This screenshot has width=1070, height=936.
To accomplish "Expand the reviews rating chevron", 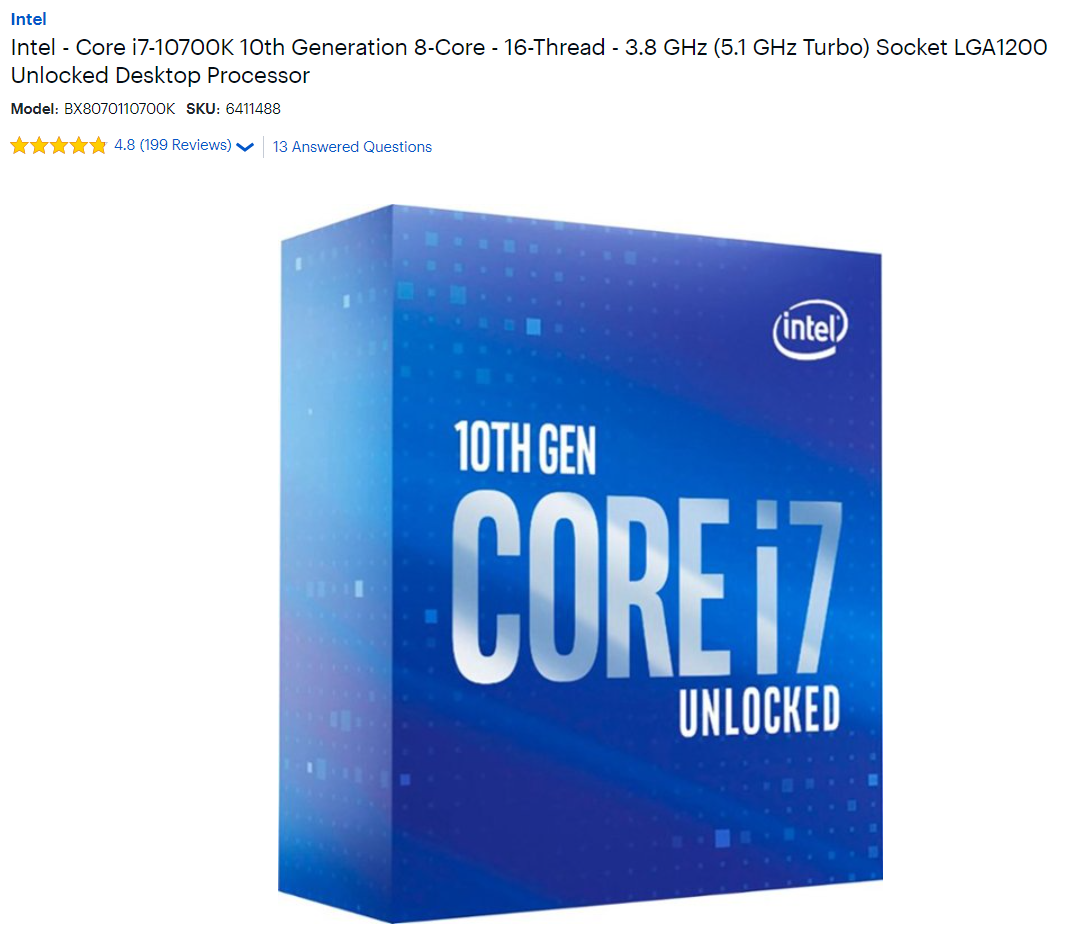I will 245,147.
